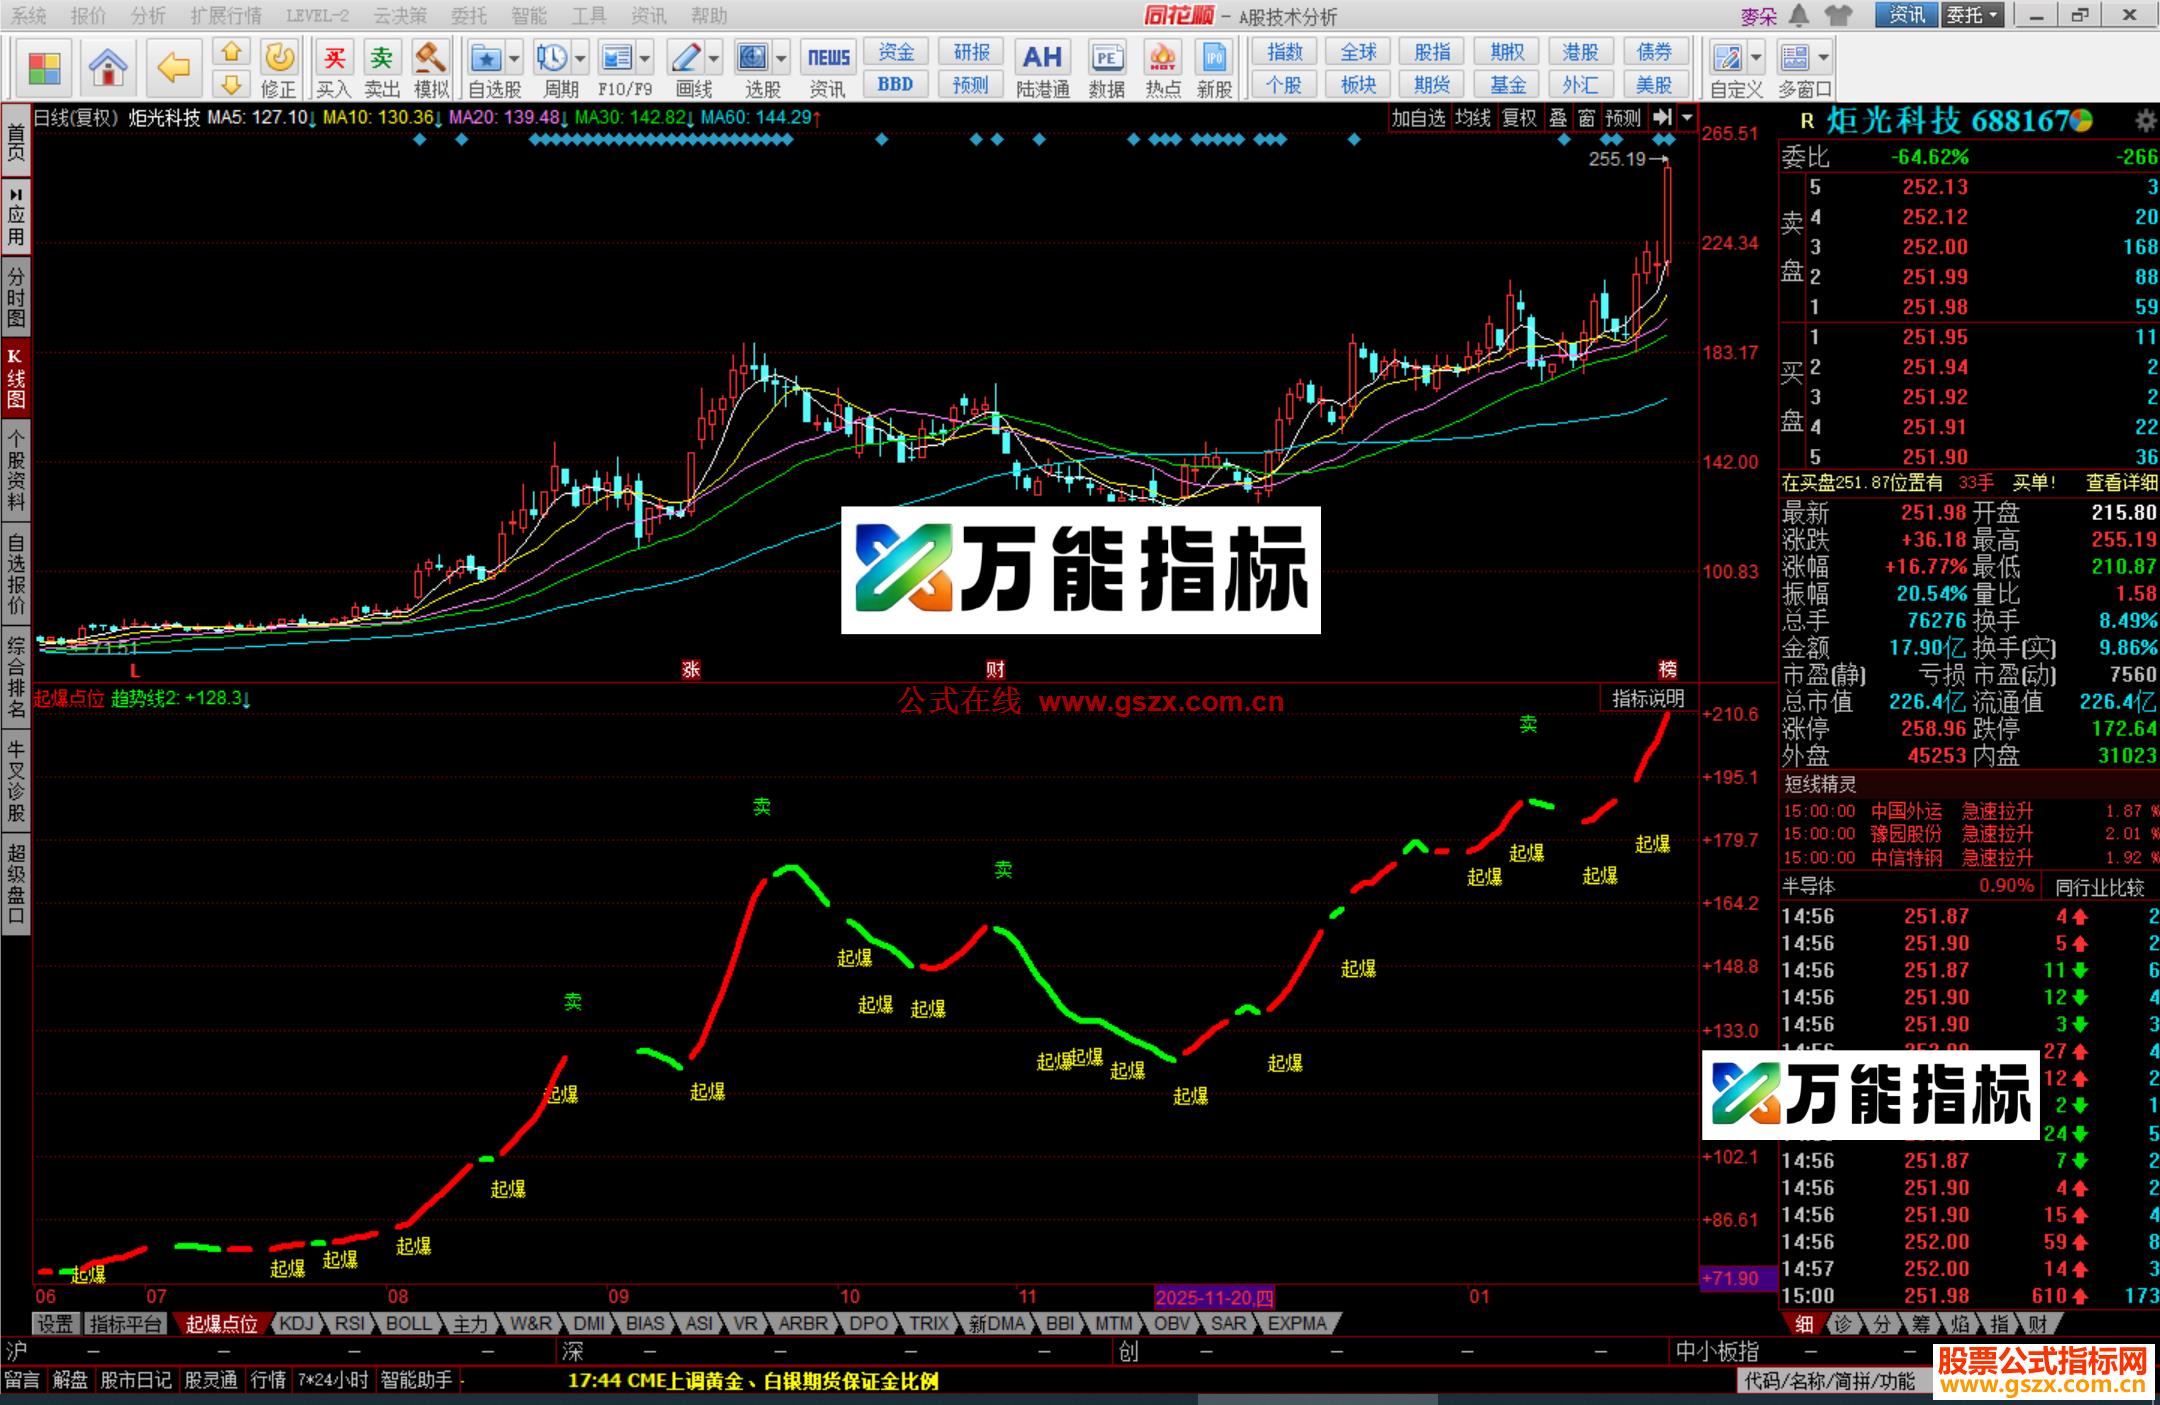Screen dimensions: 2160x1405
Task: Open the AH share comparison panel
Action: coord(1044,57)
